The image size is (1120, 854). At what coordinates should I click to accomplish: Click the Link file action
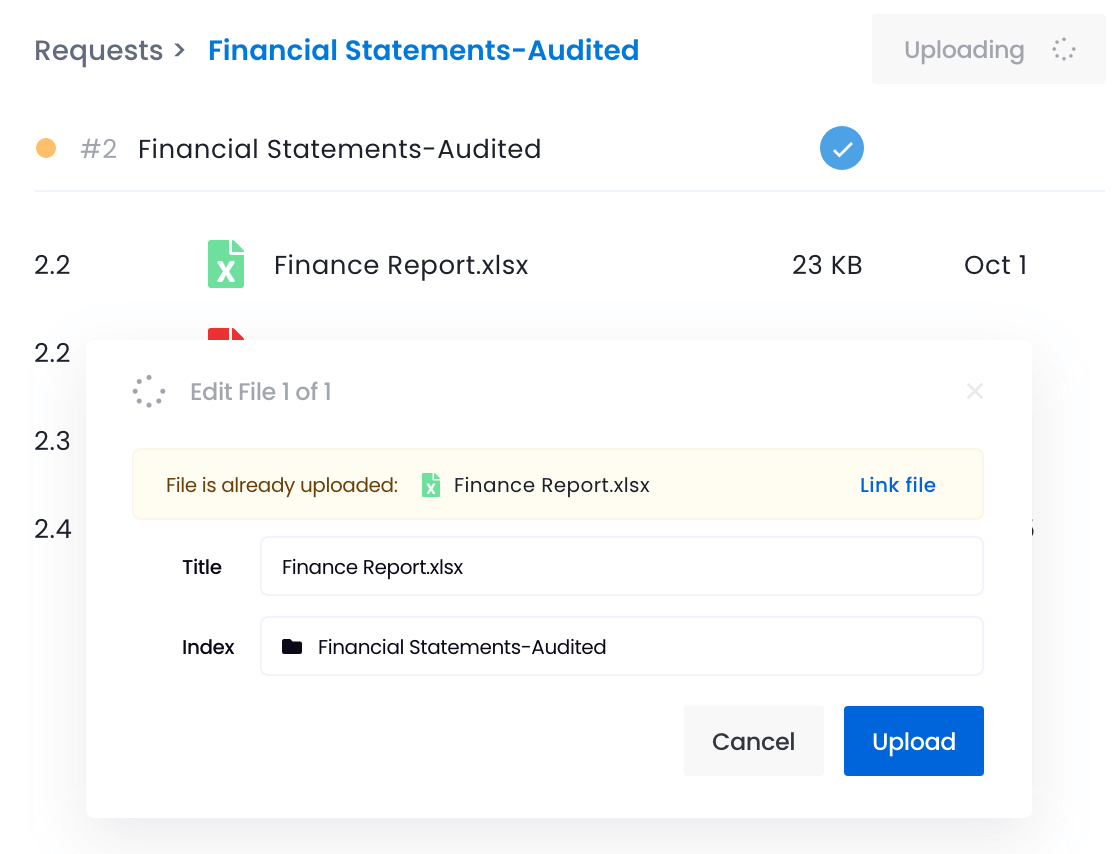897,485
